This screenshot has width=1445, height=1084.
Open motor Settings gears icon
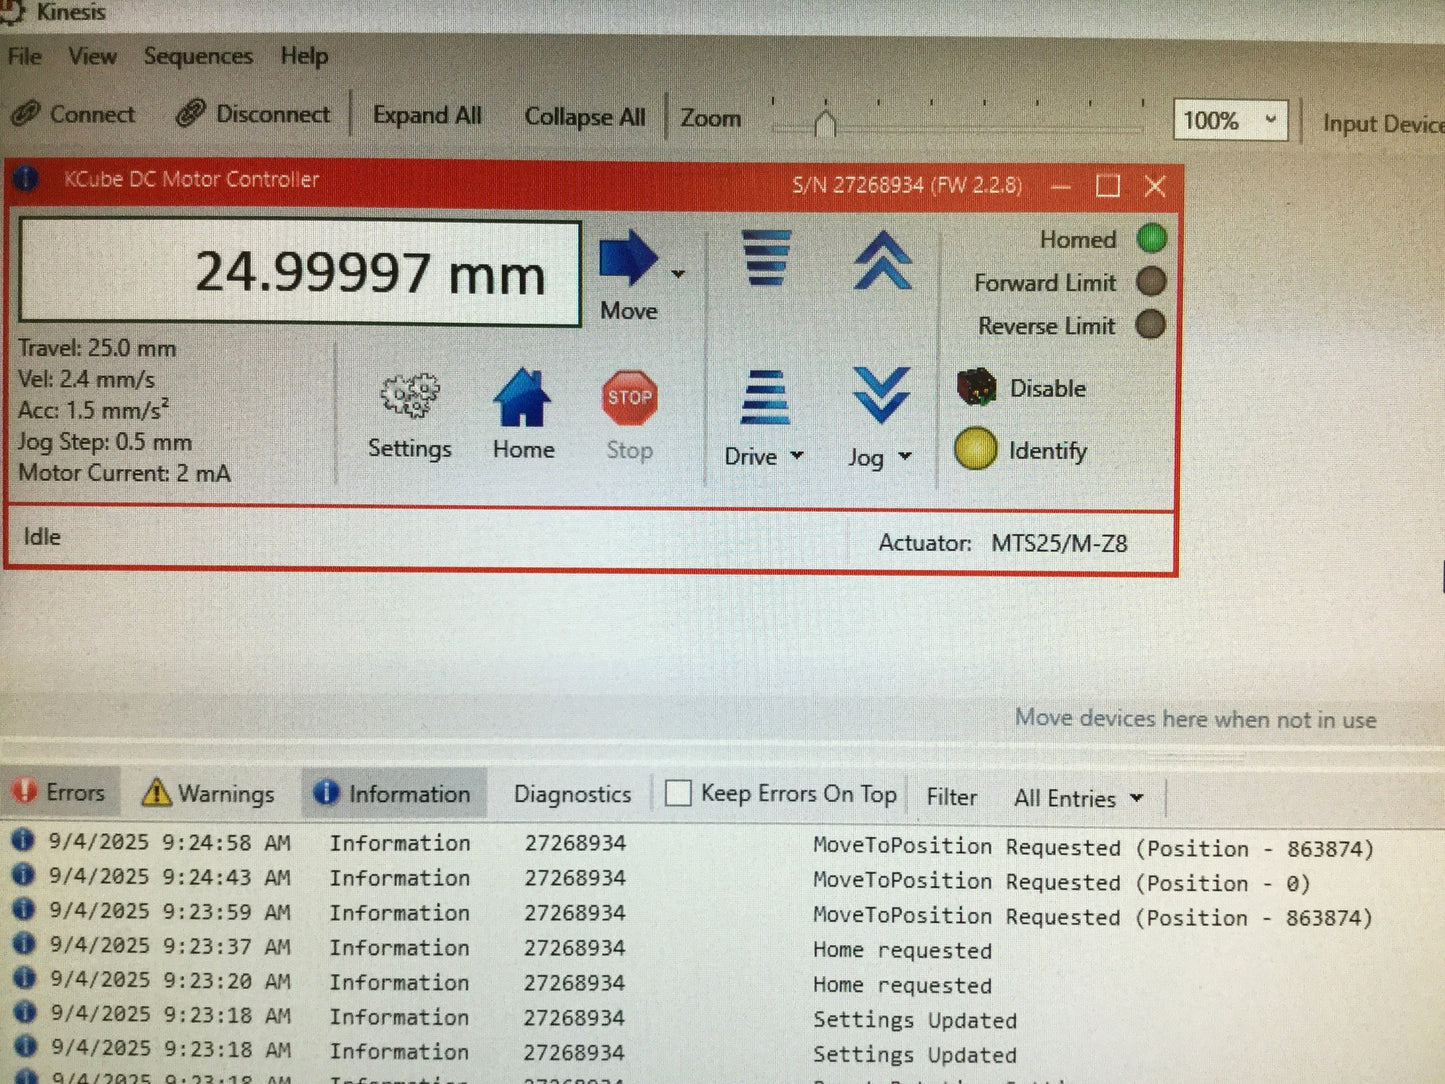click(410, 396)
